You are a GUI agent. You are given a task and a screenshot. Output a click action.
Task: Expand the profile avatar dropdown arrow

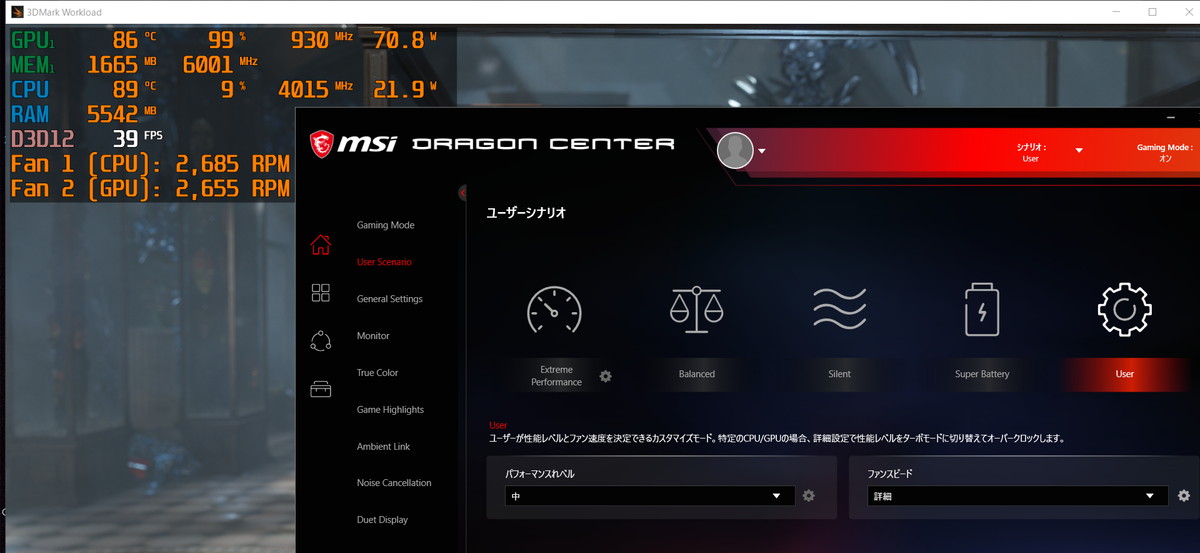point(762,152)
